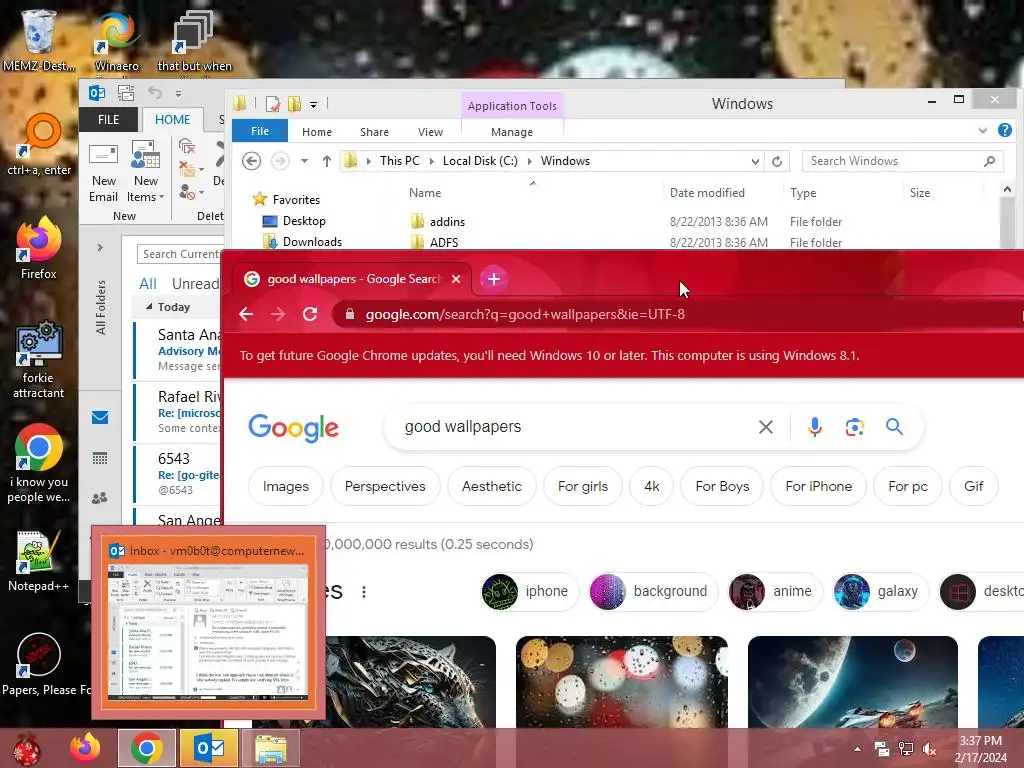Viewport: 1024px width, 768px height.
Task: Select This PC in the address breadcrumb
Action: pos(400,161)
